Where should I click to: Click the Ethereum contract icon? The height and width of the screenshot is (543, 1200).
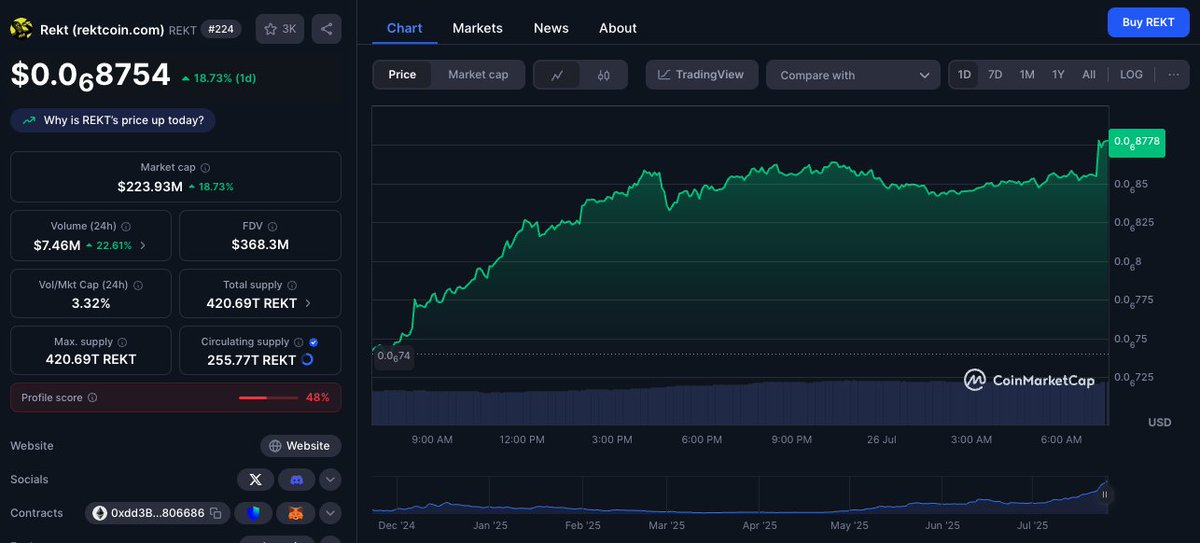[99, 513]
